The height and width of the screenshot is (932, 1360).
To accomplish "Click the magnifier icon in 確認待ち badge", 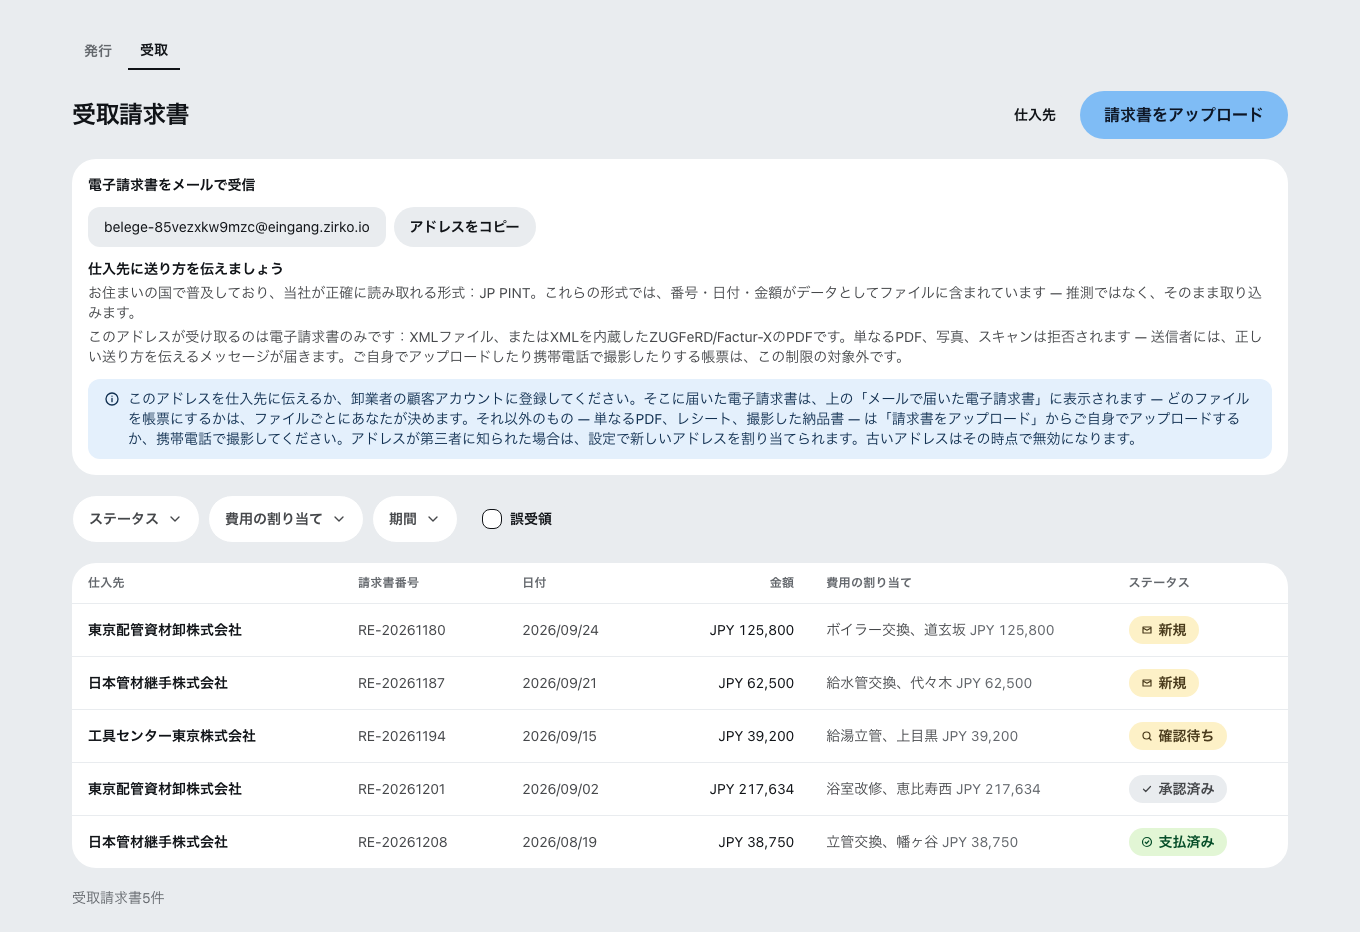I will 1147,736.
